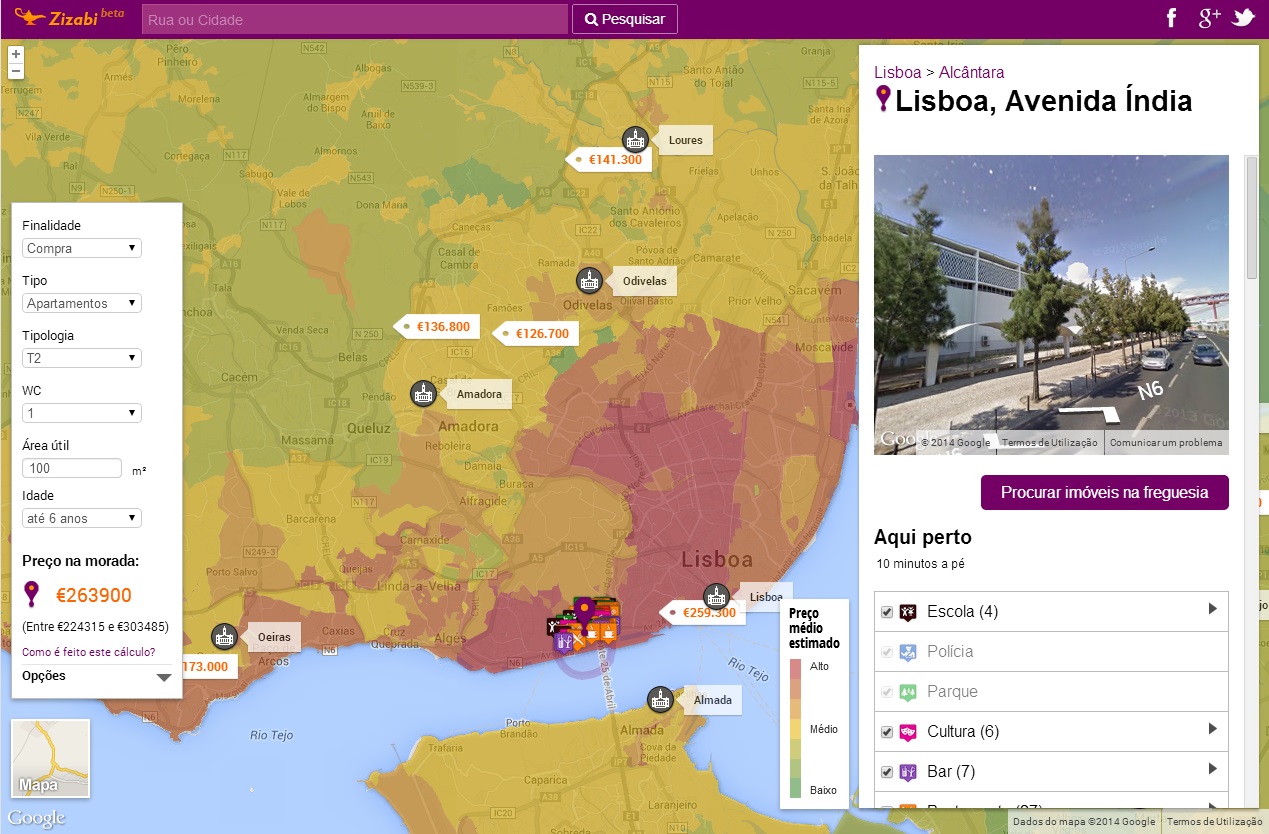Screen dimensions: 1269x834
Task: Click the Loures name label
Action: (x=685, y=140)
